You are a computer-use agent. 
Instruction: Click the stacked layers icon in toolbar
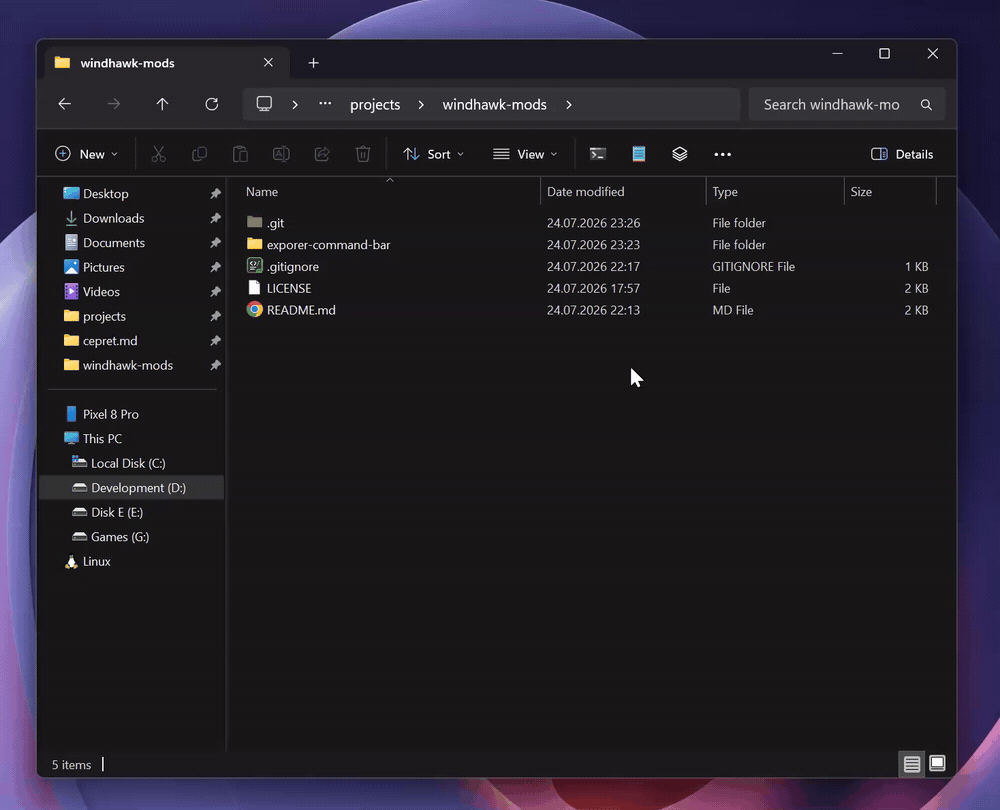[679, 154]
